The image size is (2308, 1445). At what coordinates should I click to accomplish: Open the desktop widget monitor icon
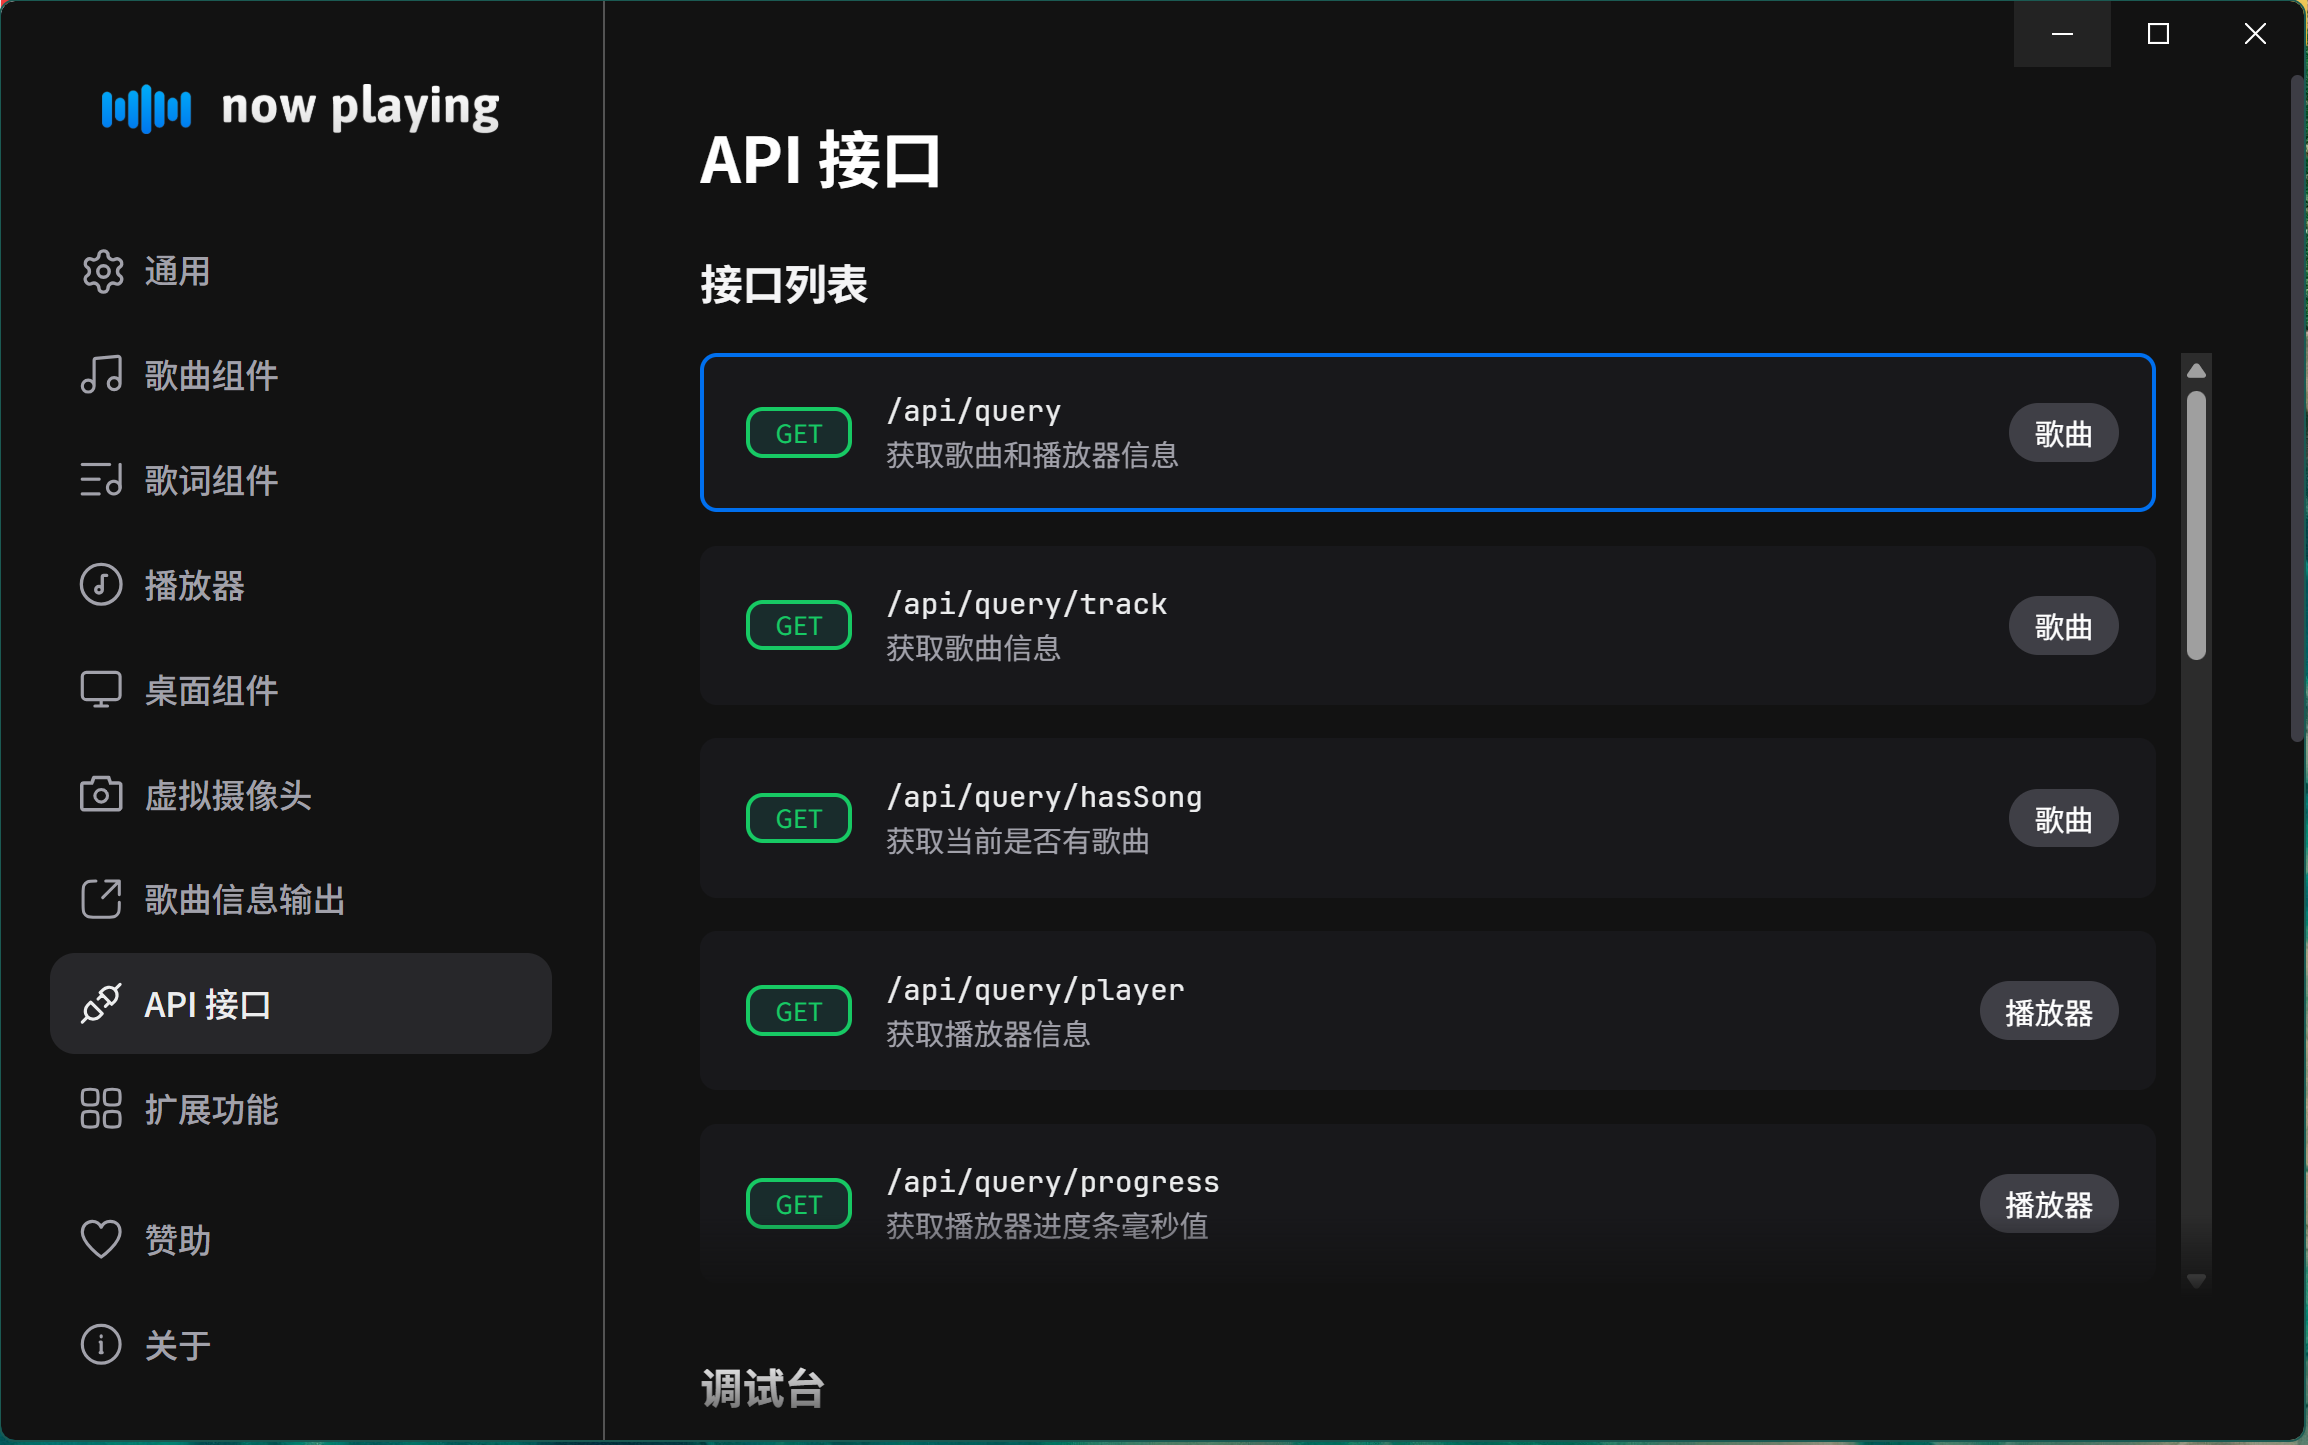(x=102, y=690)
